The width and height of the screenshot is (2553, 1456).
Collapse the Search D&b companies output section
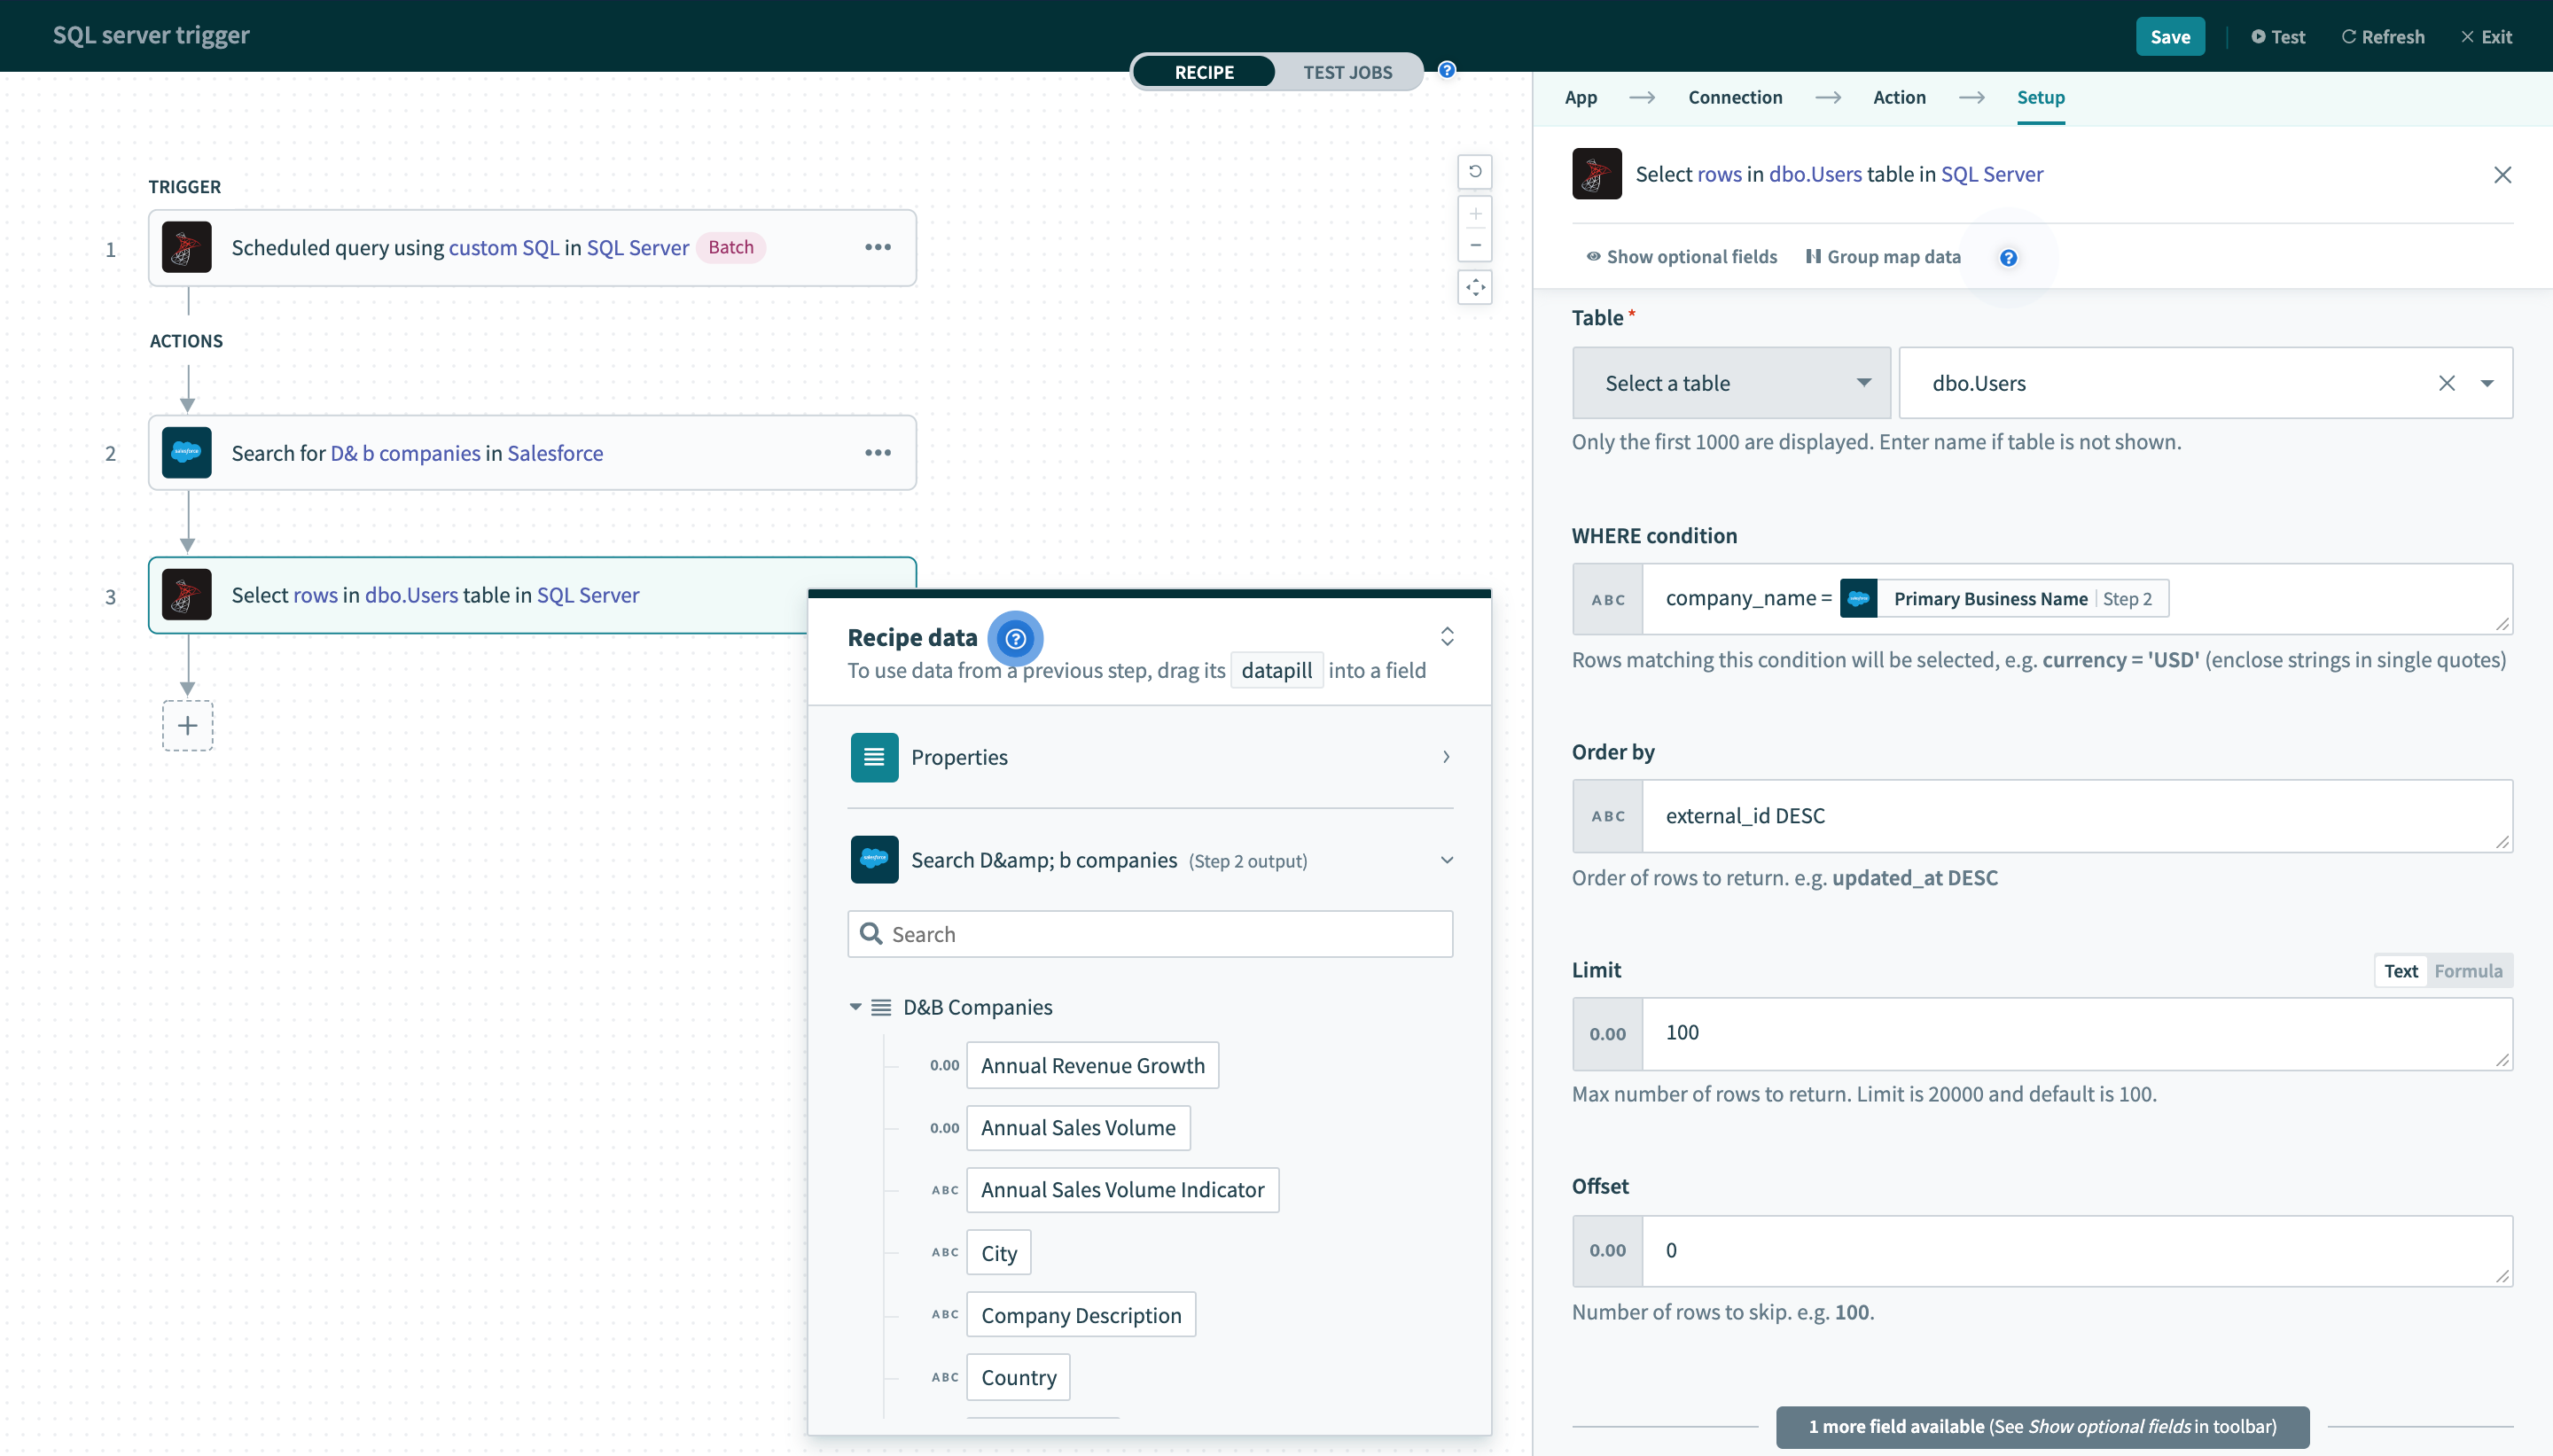(1447, 859)
